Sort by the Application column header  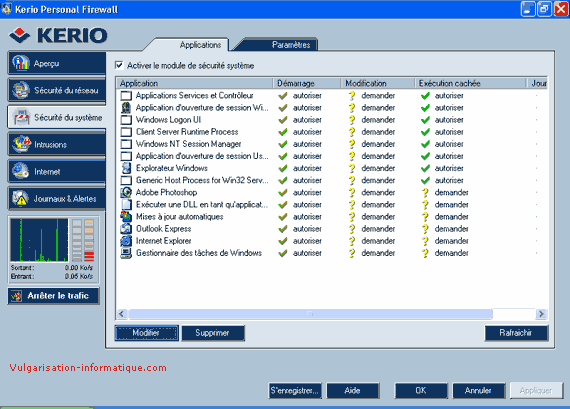click(194, 83)
